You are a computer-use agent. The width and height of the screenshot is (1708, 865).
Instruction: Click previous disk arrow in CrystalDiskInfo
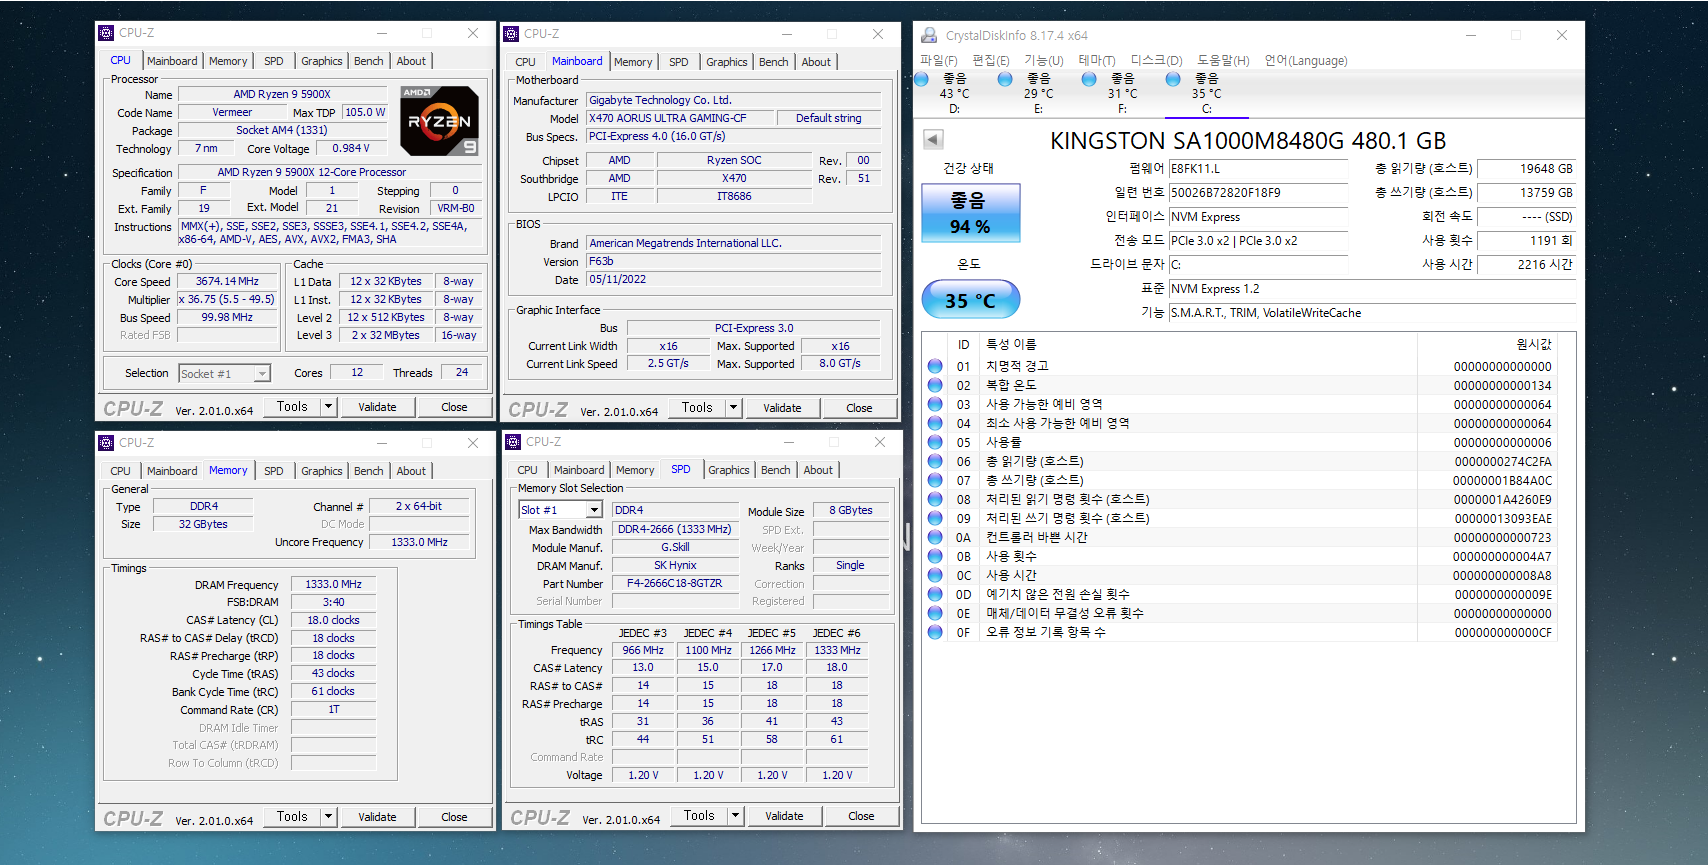933,140
